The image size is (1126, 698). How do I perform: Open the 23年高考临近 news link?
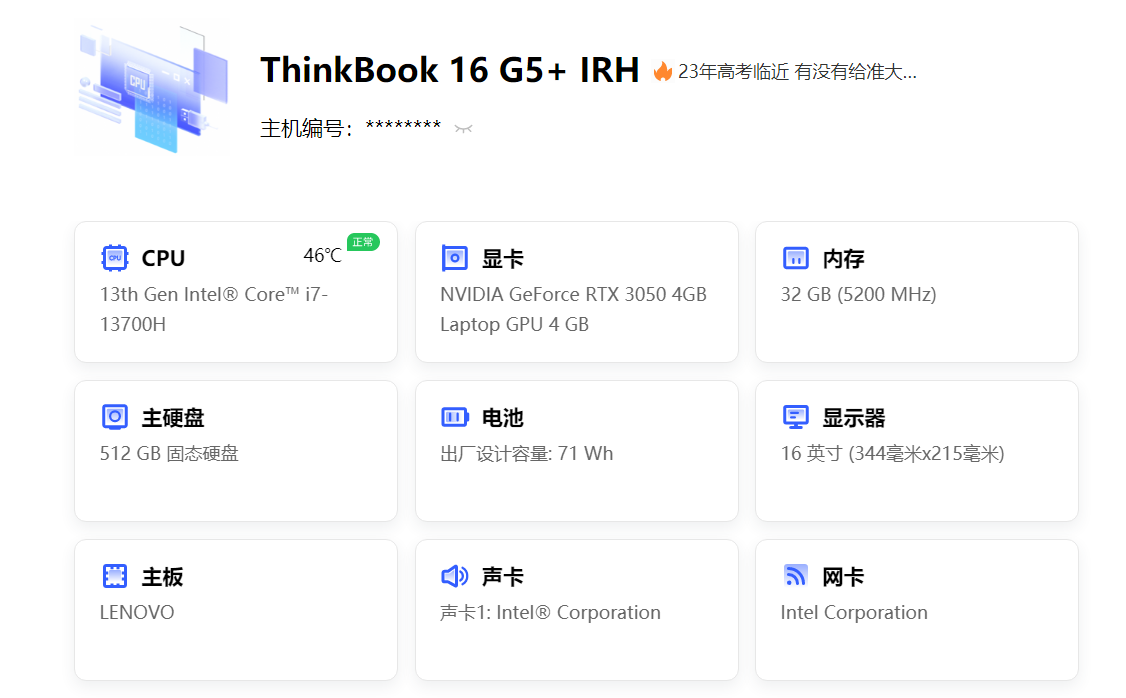797,72
